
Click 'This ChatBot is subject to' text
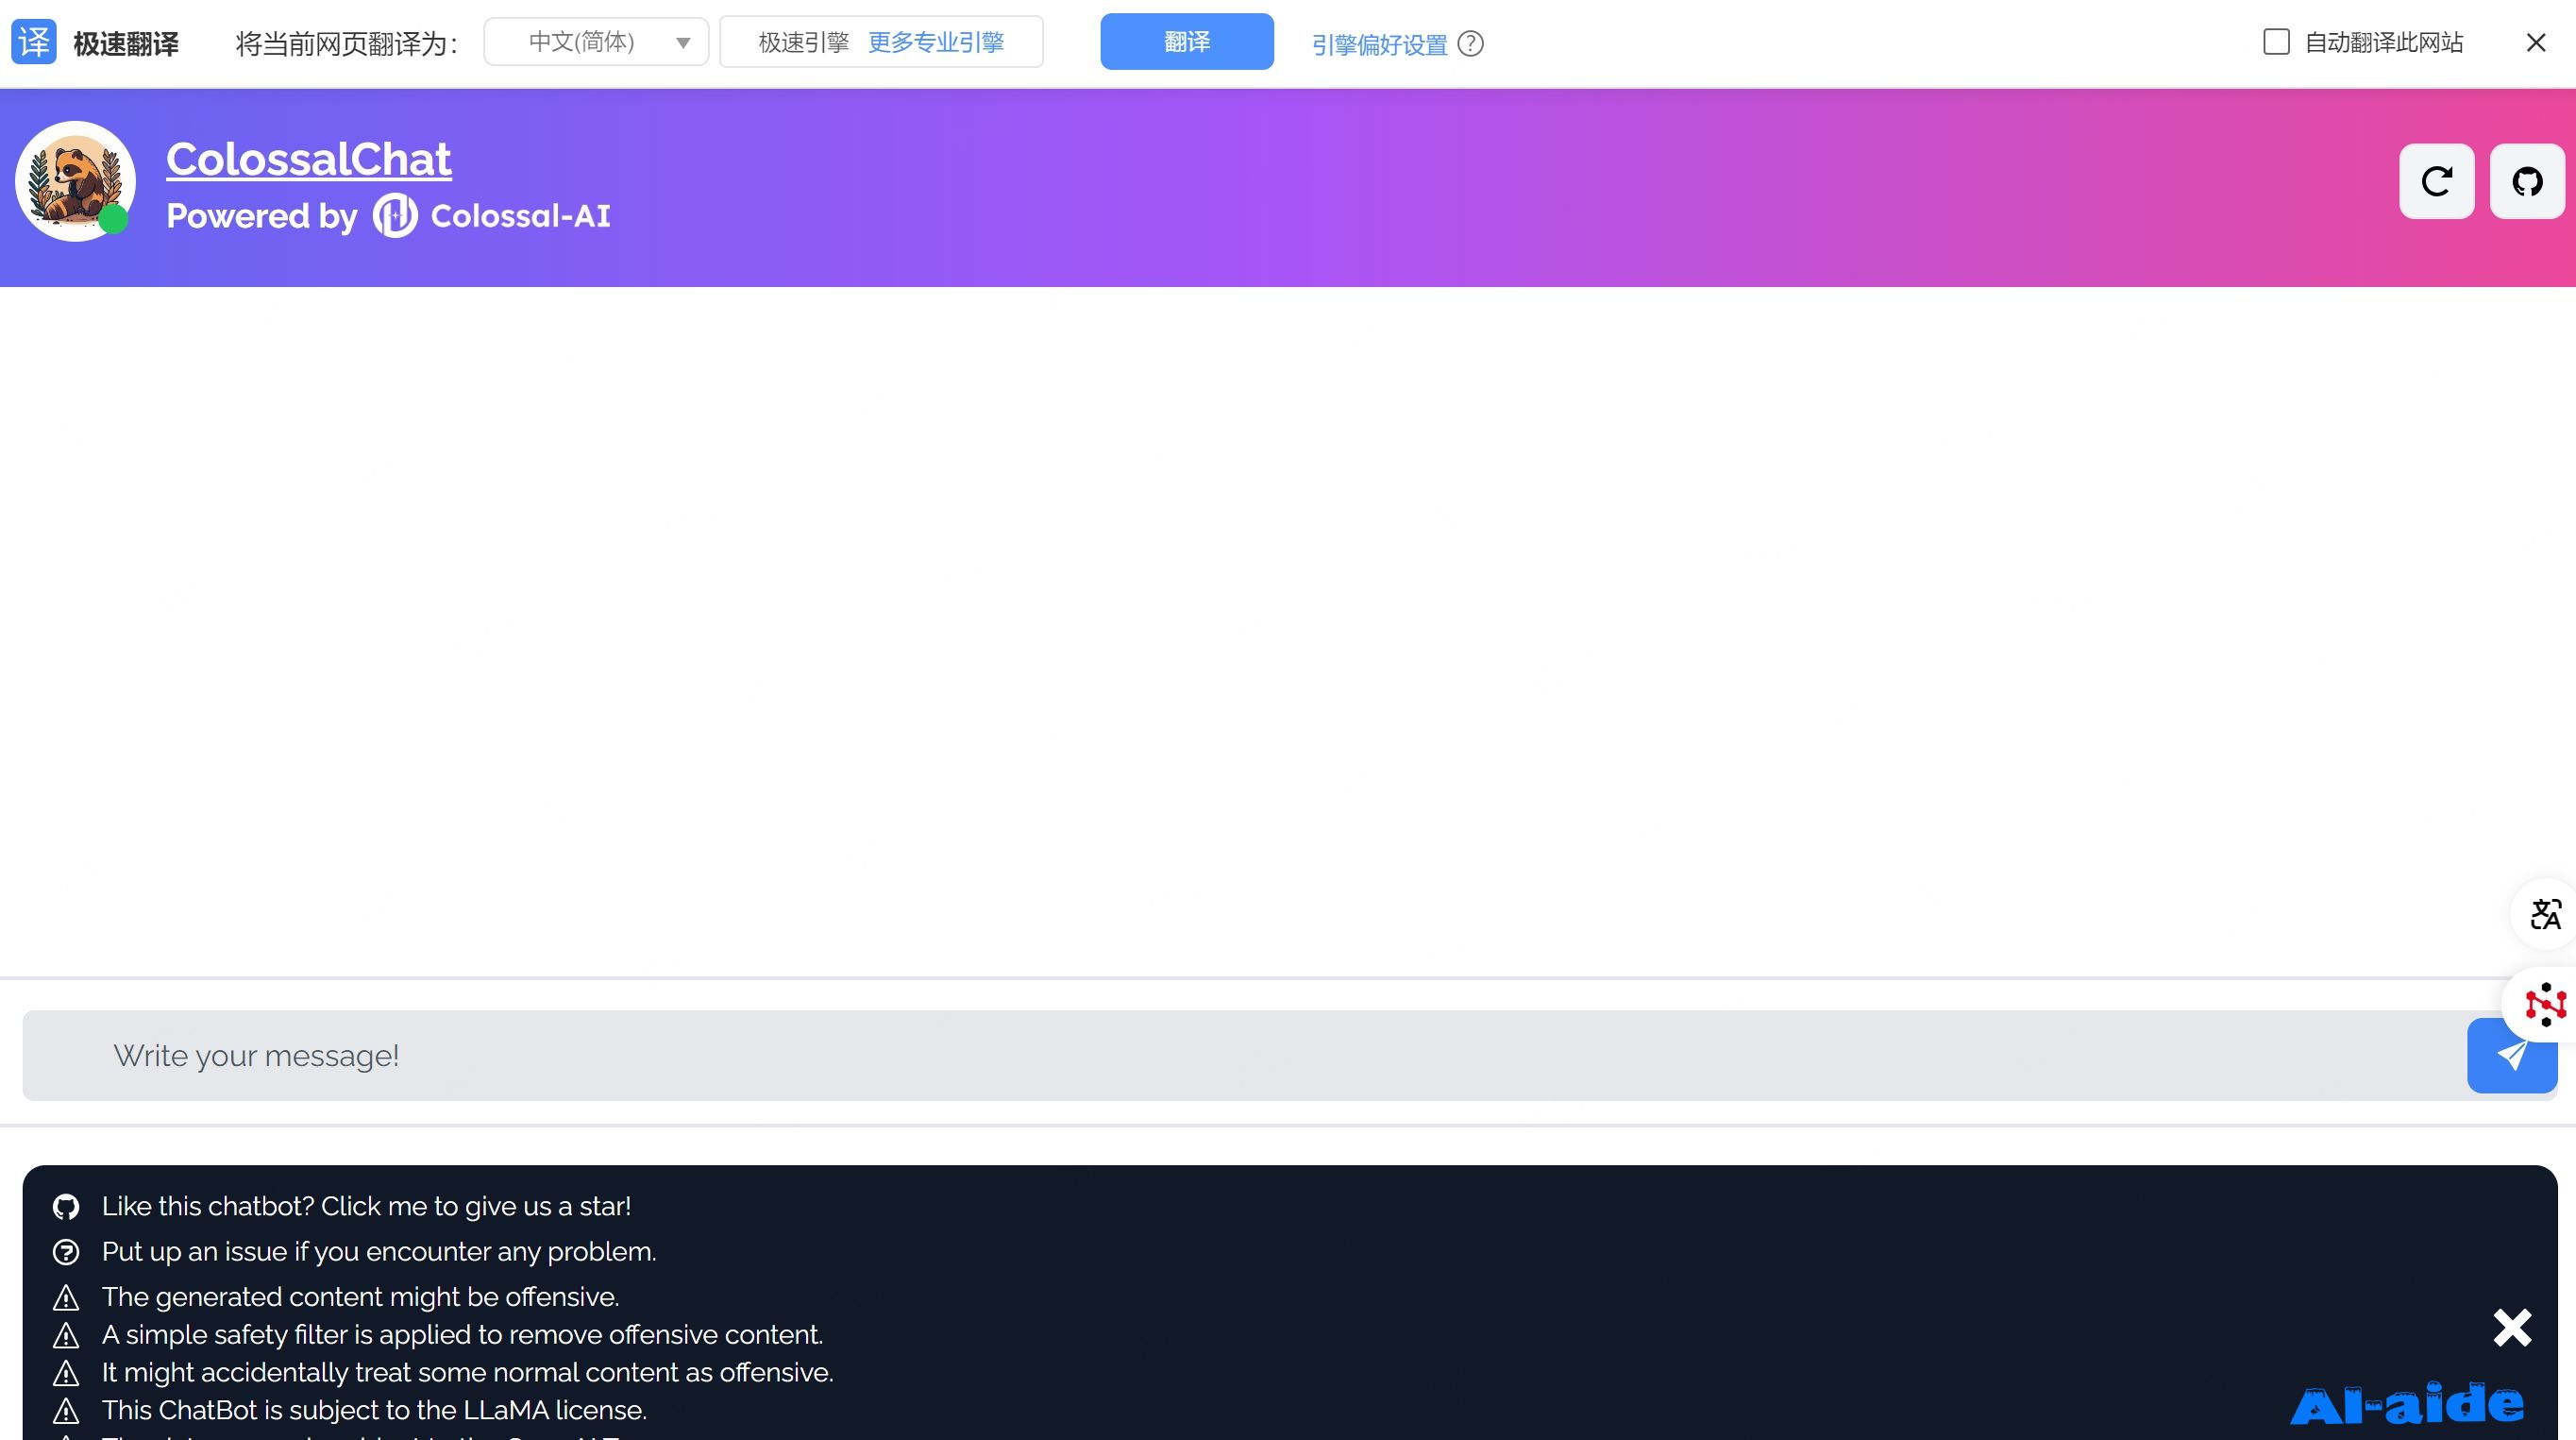click(374, 1411)
